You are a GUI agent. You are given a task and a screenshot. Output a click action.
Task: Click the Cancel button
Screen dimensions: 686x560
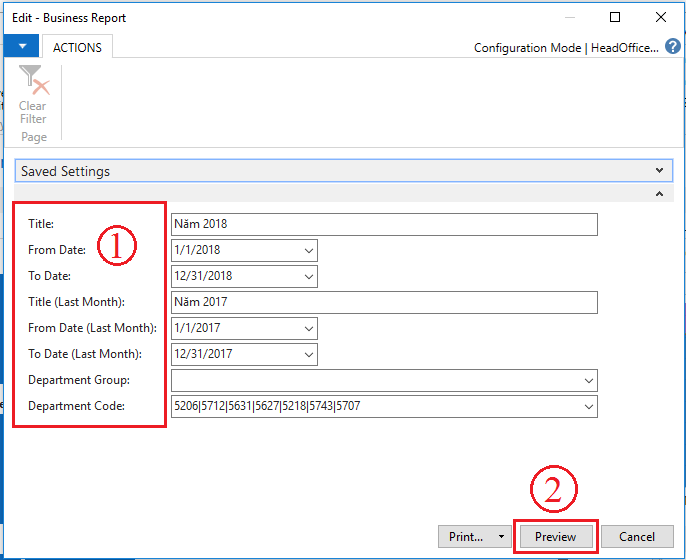[637, 537]
